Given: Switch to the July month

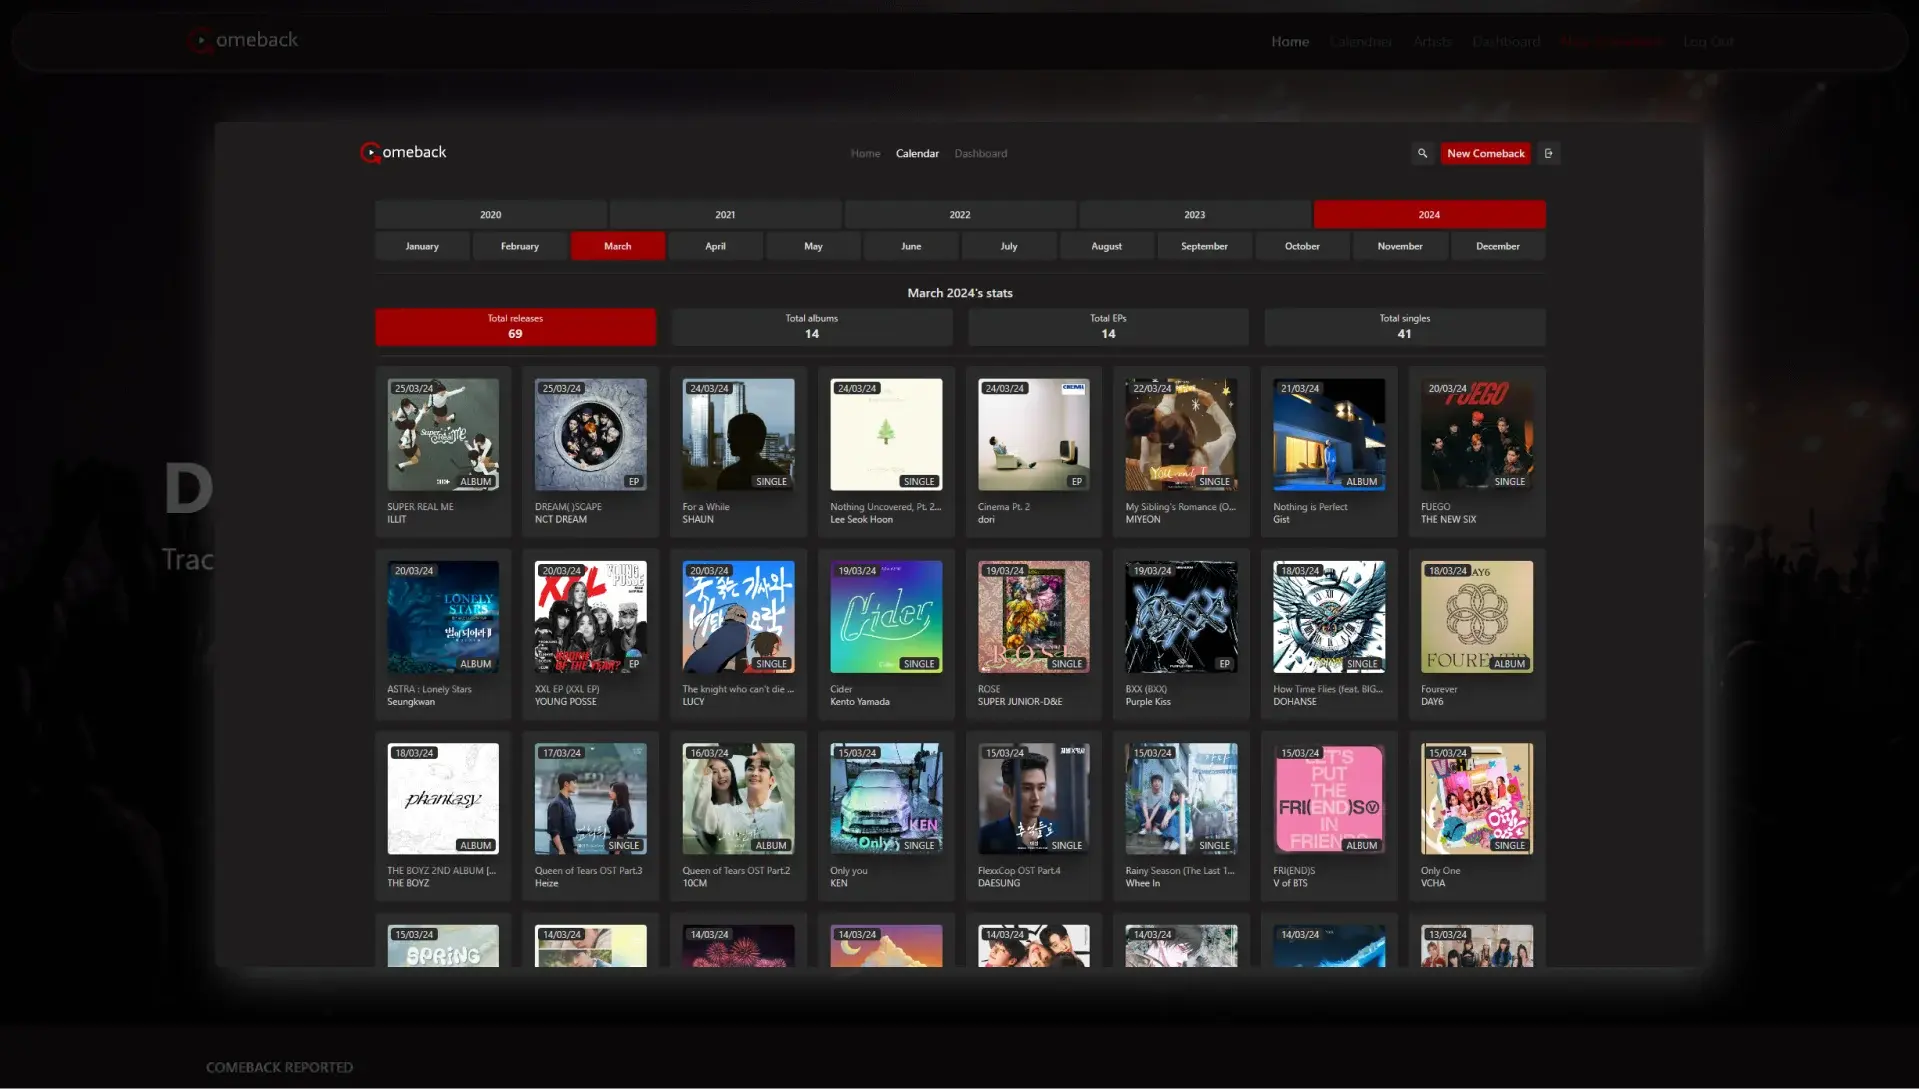Looking at the screenshot, I should pyautogui.click(x=1009, y=246).
